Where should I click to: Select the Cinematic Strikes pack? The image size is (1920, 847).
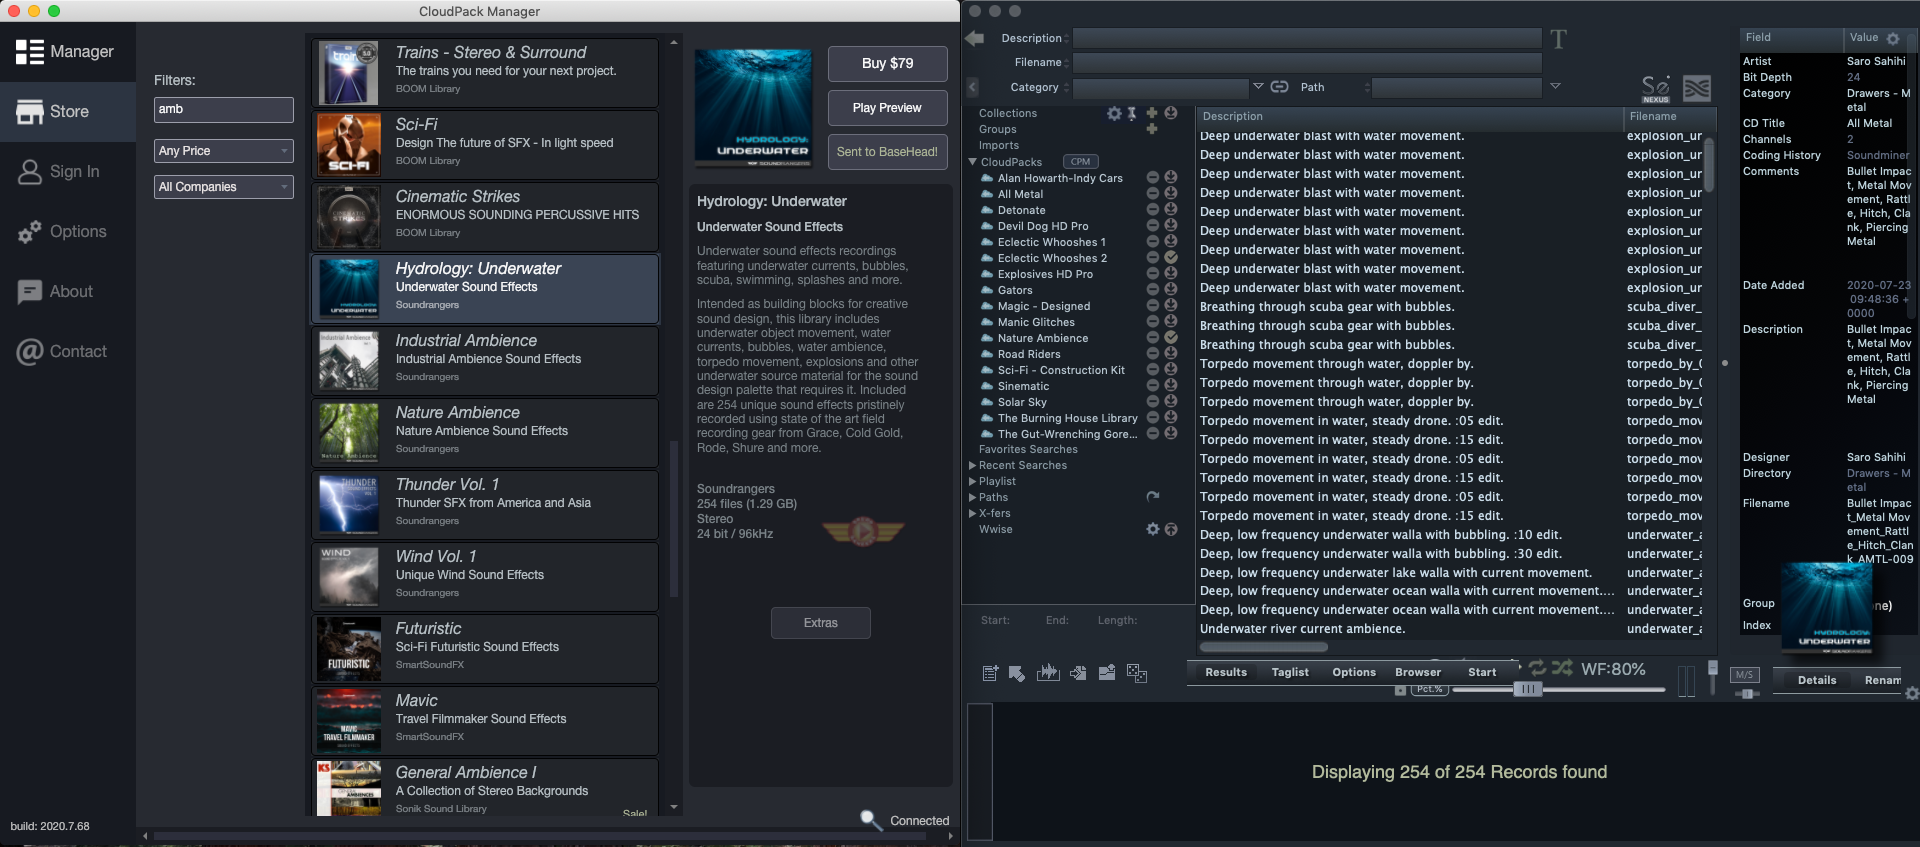(x=485, y=216)
